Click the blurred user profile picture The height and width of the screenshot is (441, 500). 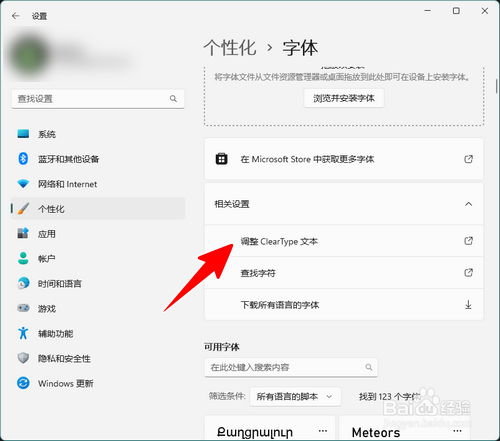tap(29, 55)
